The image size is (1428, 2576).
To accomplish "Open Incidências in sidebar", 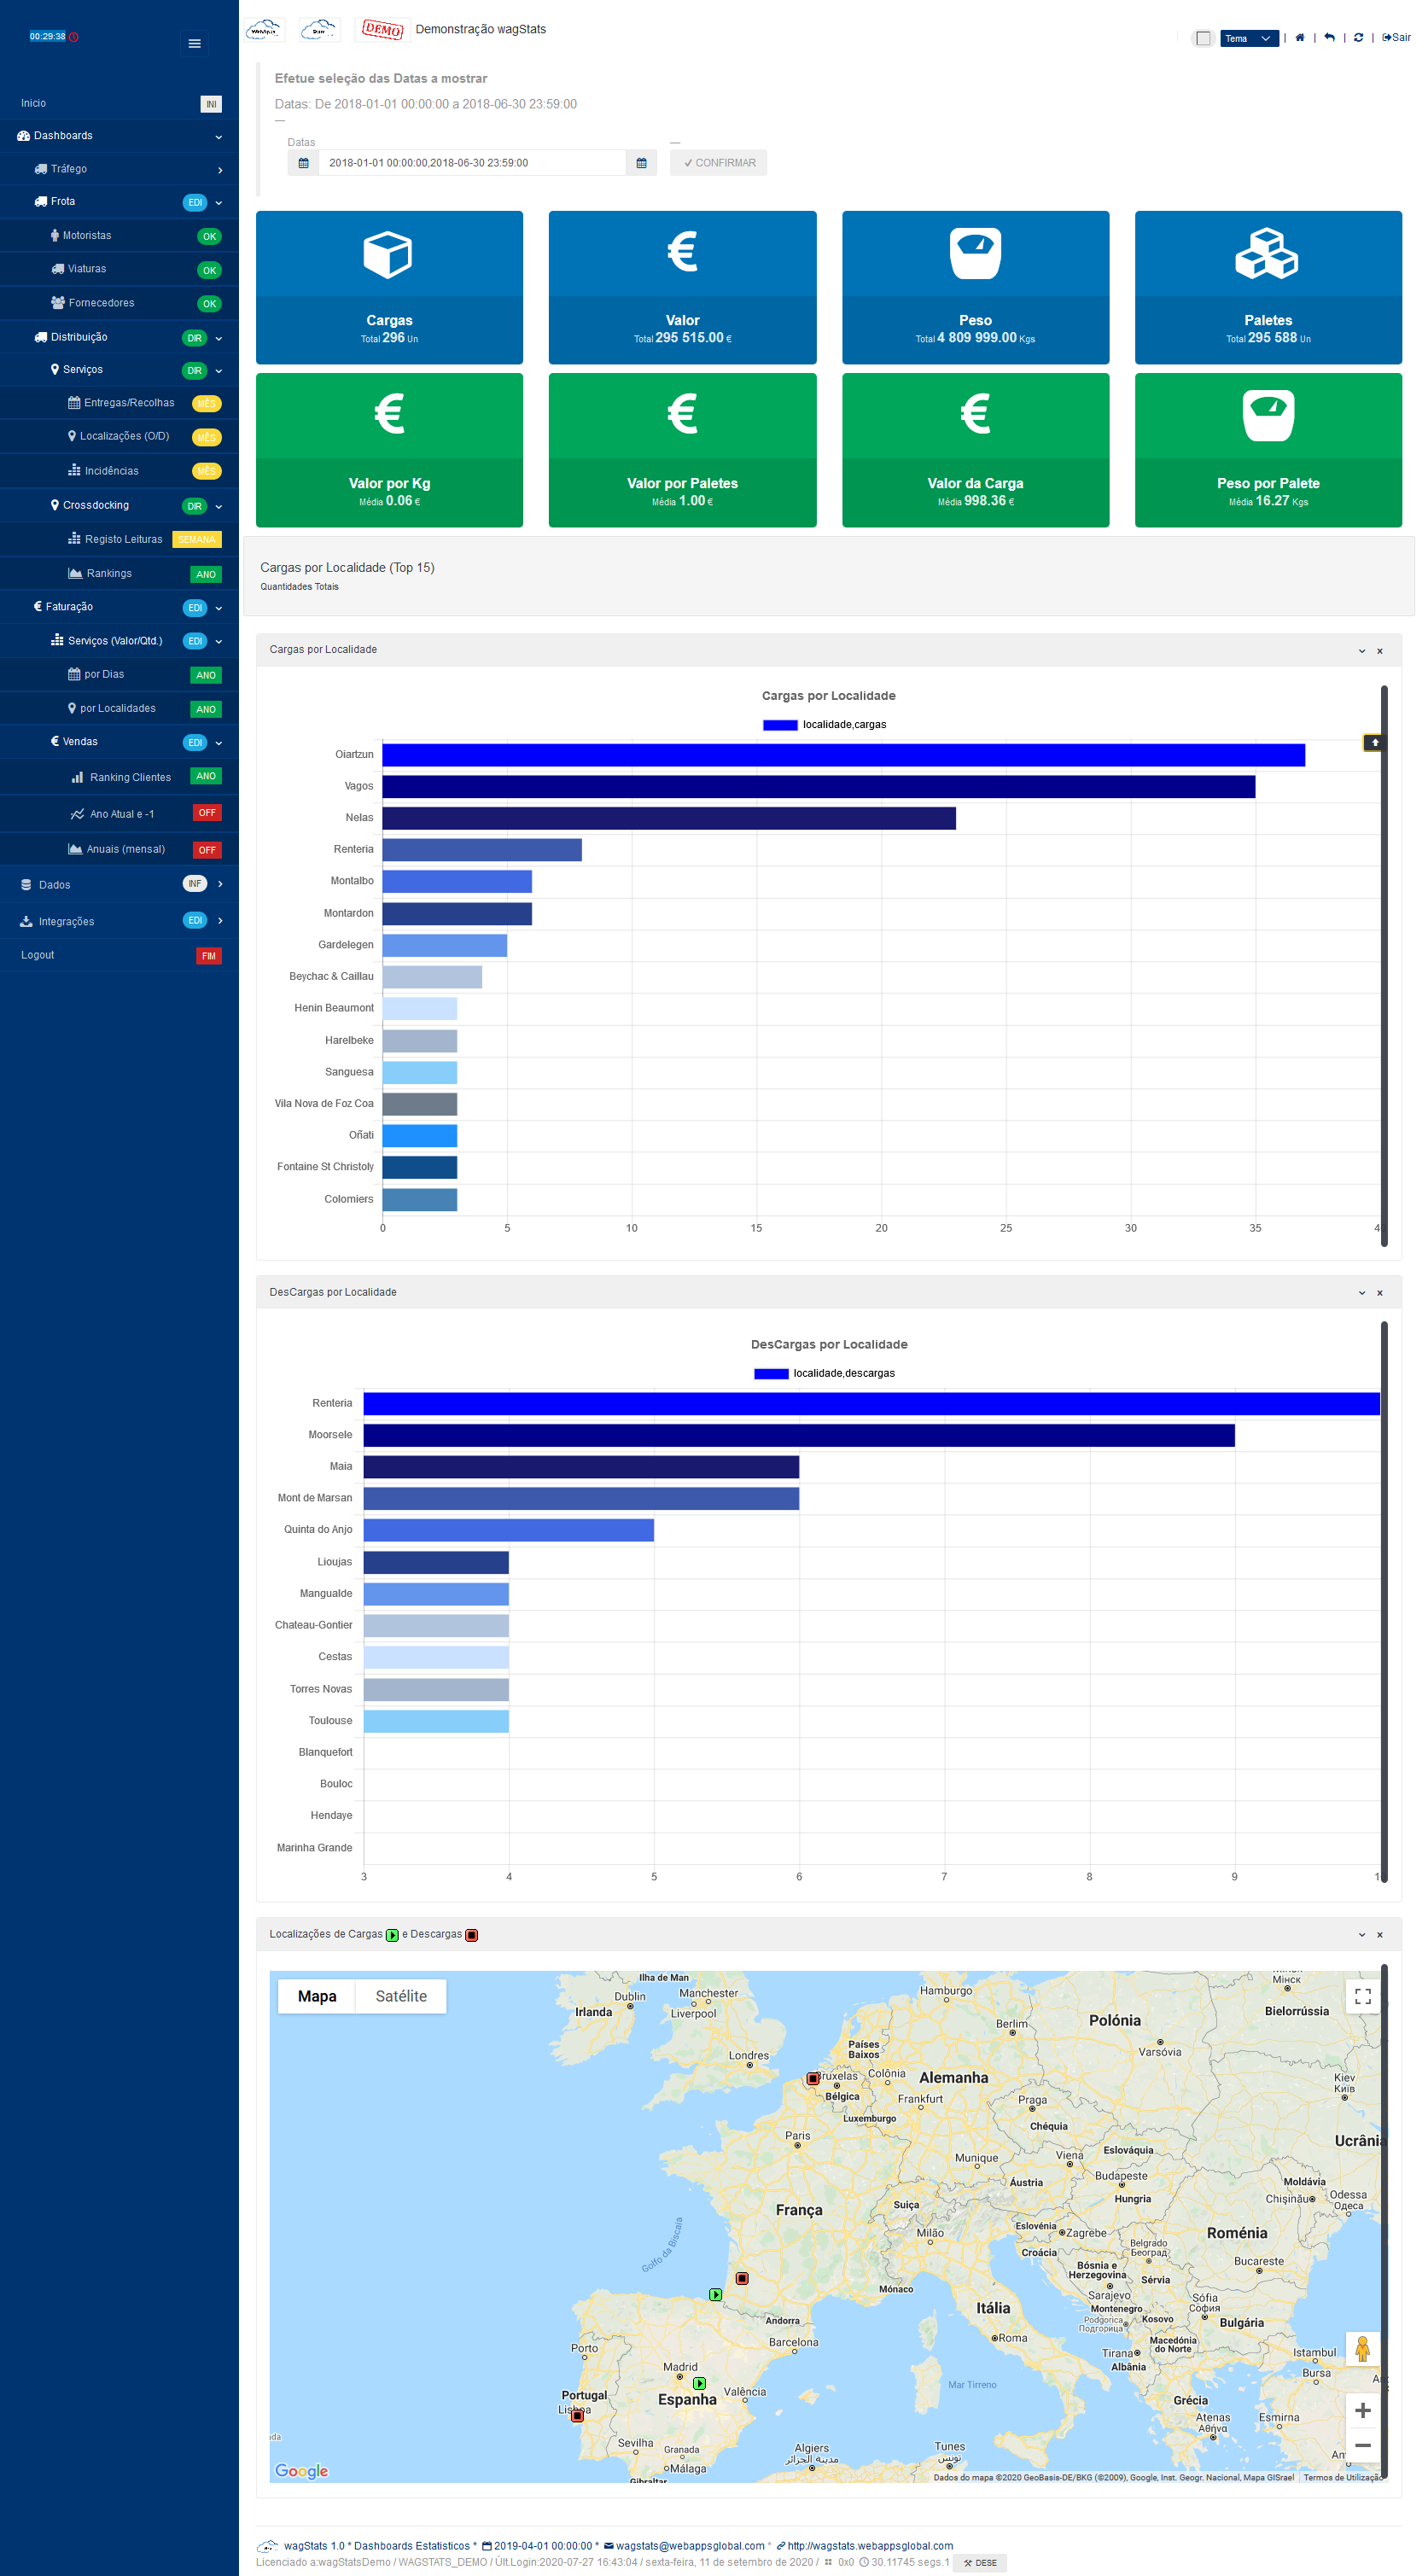I will click(x=119, y=471).
